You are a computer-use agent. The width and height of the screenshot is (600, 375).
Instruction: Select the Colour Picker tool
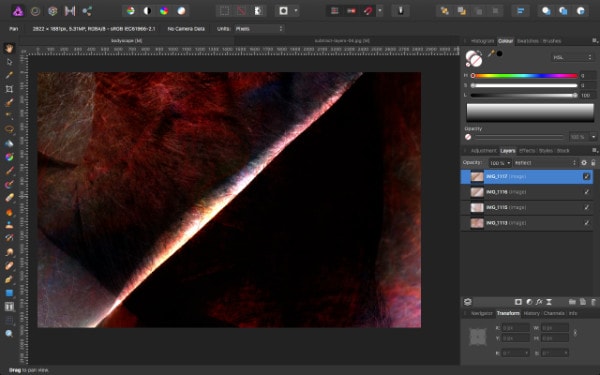[9, 75]
